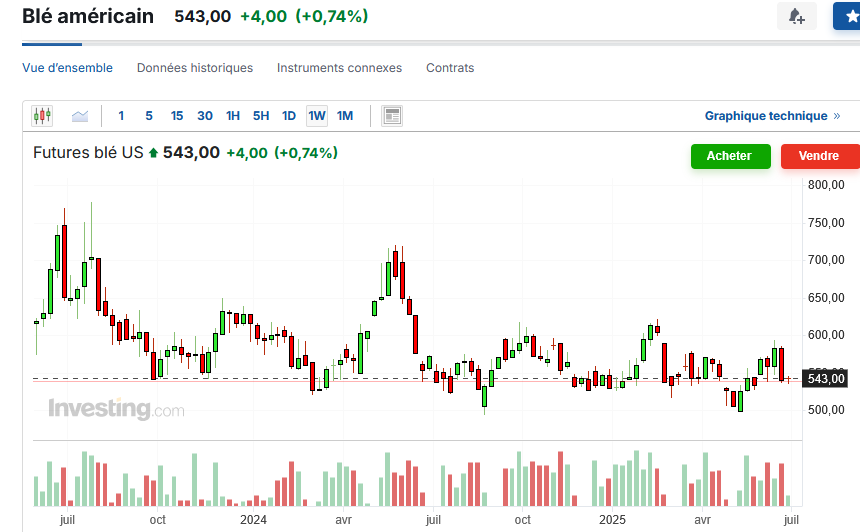Switch chart interval to 1M
This screenshot has width=860, height=532.
tap(345, 116)
